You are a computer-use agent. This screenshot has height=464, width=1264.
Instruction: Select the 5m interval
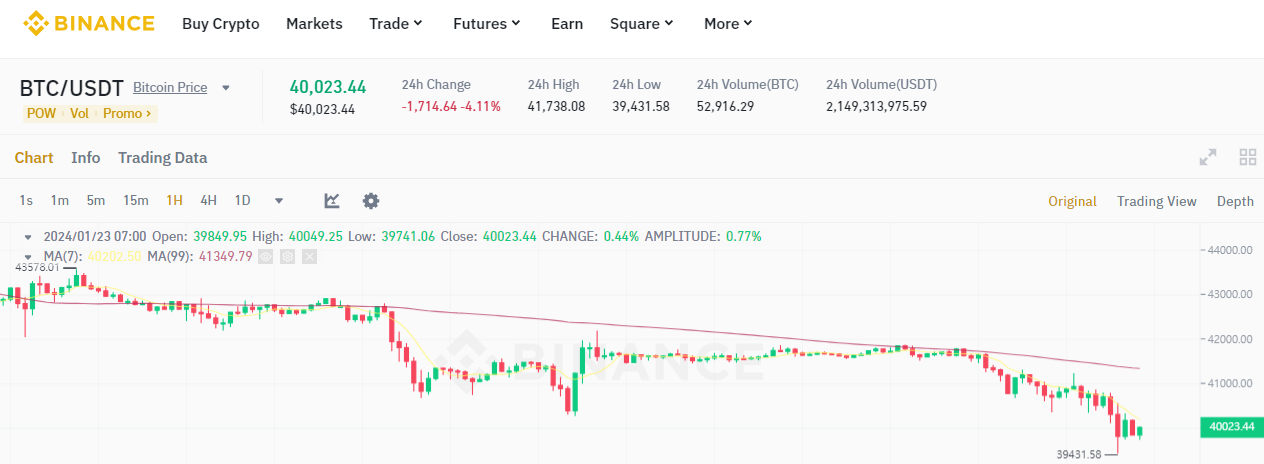tap(96, 201)
